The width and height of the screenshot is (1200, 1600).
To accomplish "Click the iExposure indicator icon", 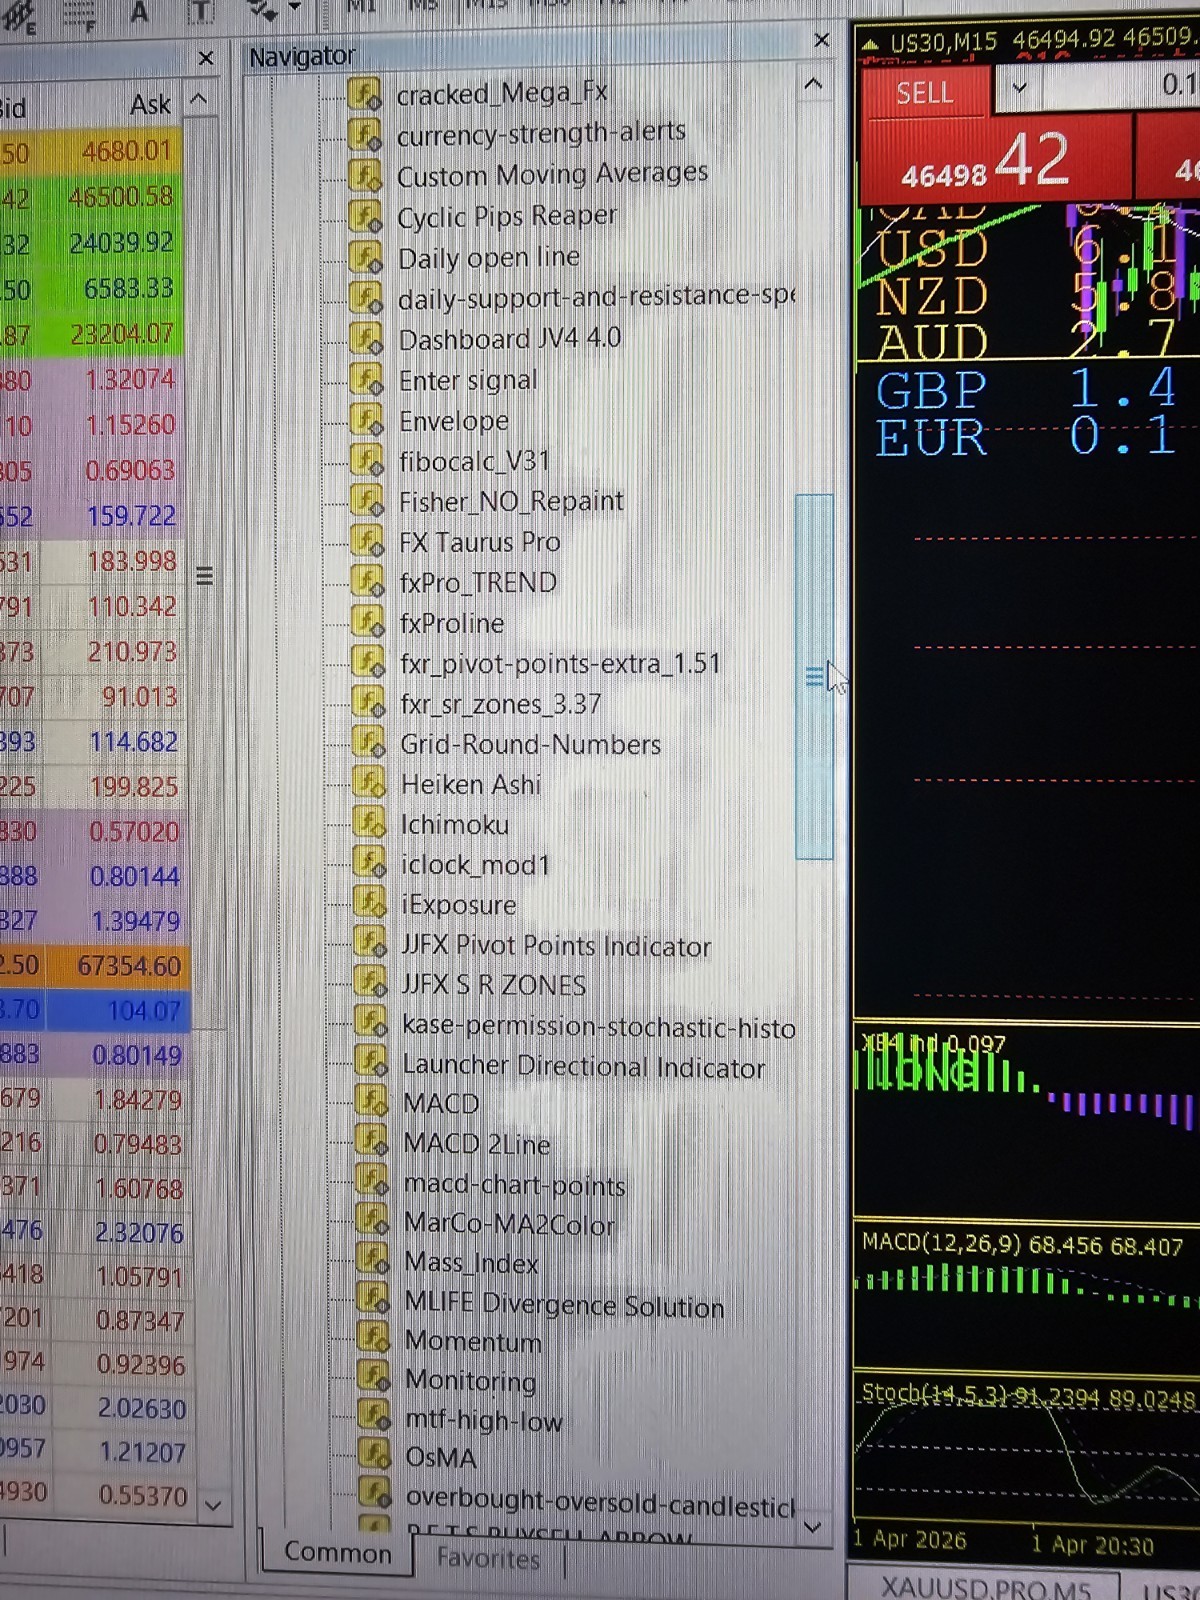I will [370, 903].
